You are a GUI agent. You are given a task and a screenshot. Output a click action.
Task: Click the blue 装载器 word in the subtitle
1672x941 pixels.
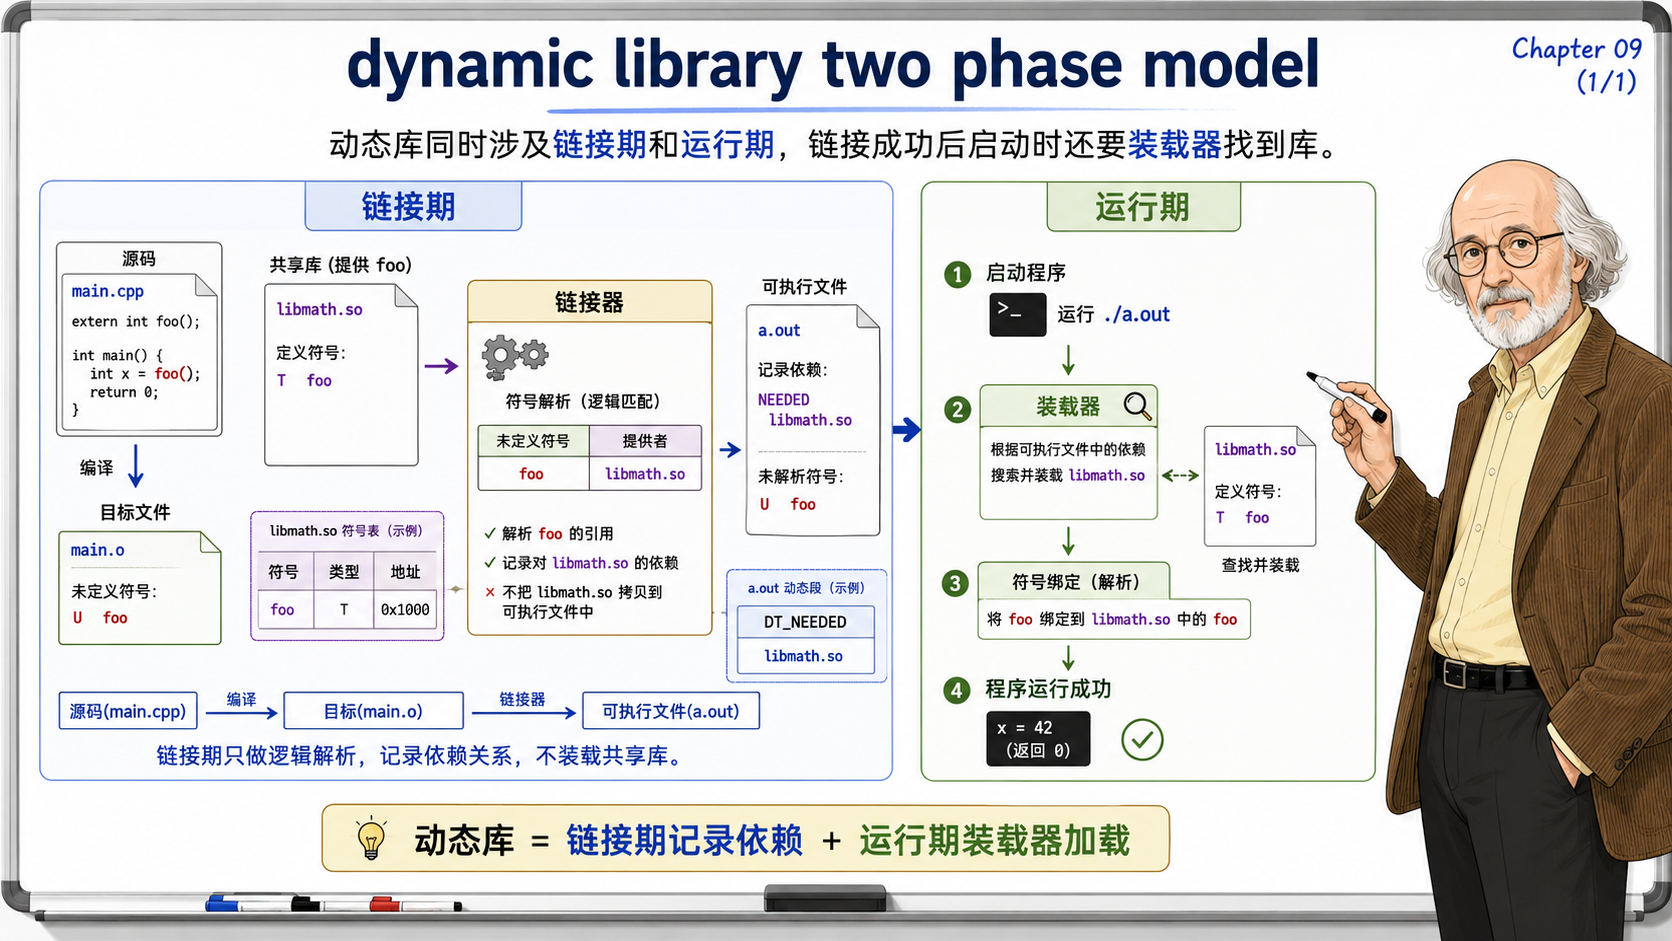[1175, 145]
